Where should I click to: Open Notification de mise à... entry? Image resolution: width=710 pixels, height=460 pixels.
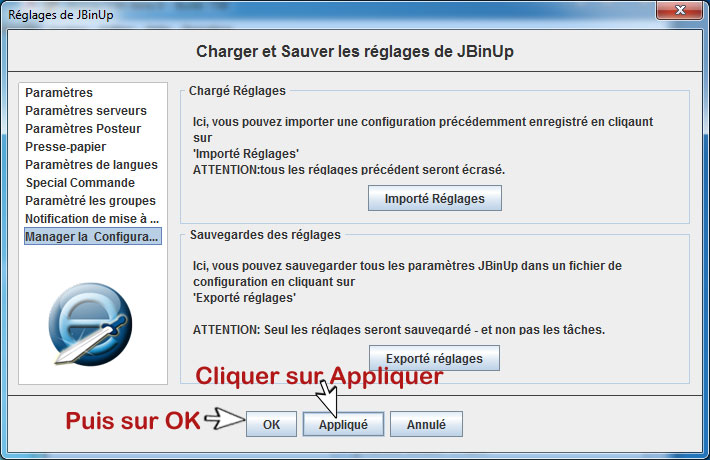[92, 219]
